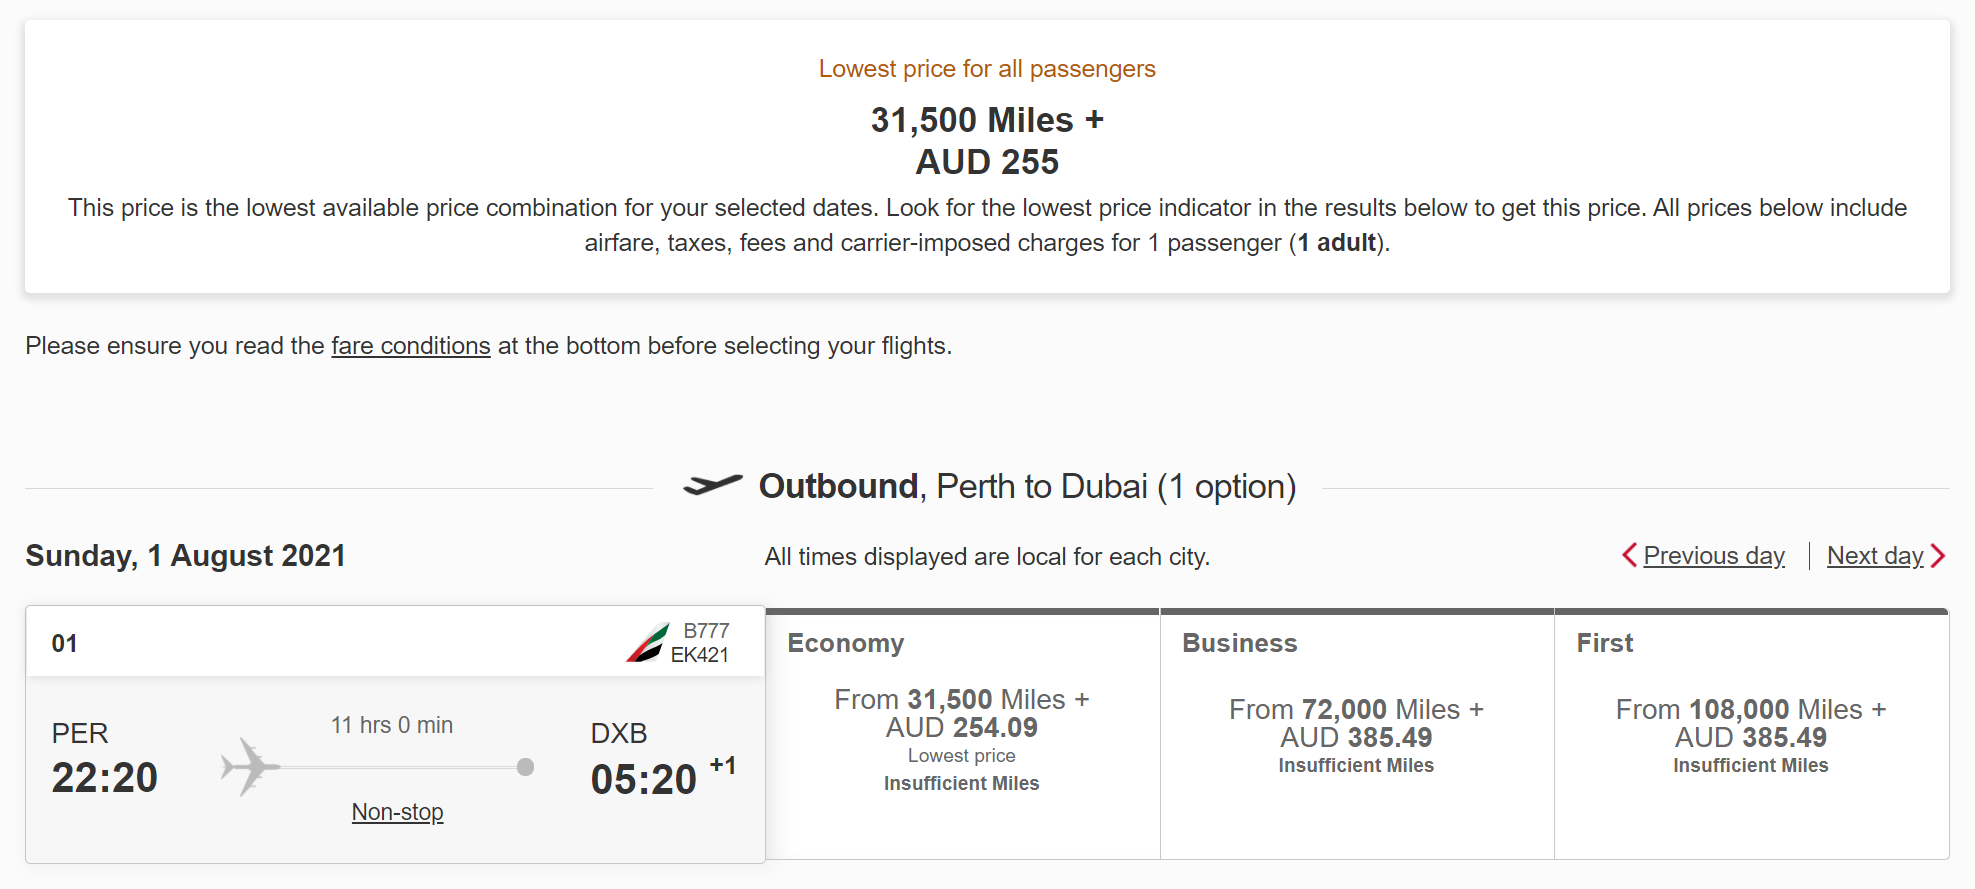Click the flight stop indicator dot near DXB
1975x889 pixels.
(x=523, y=768)
